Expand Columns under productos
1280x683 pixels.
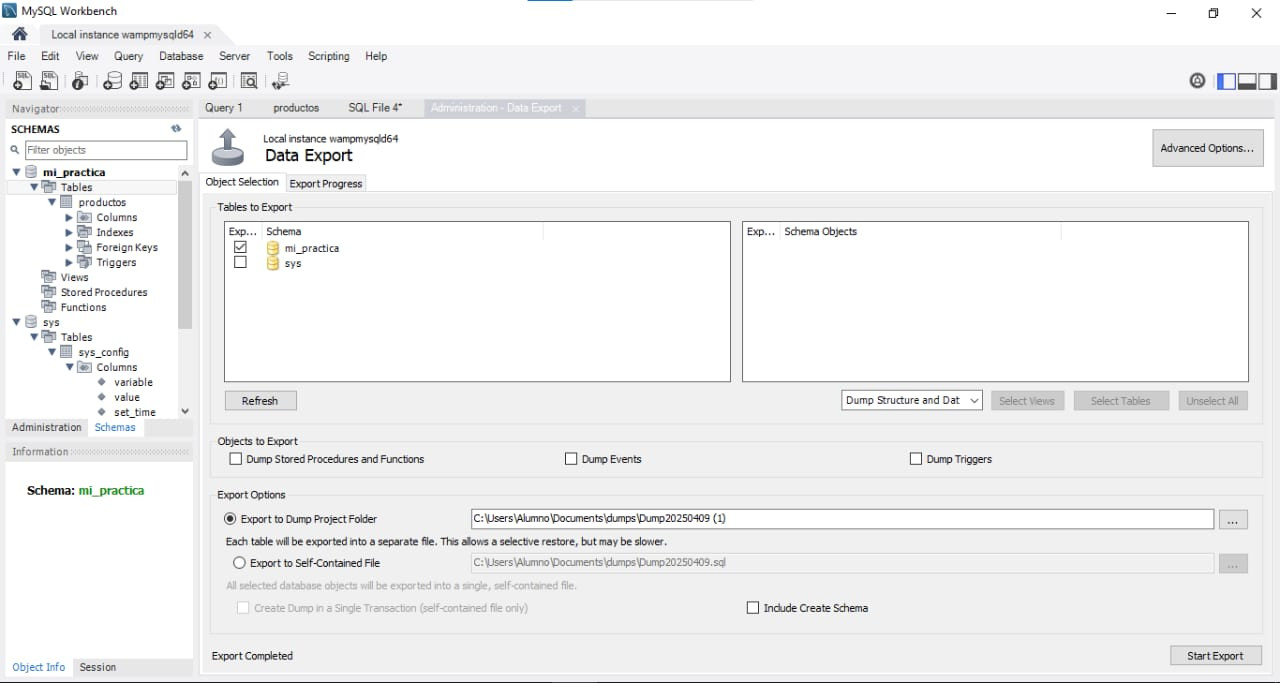click(69, 217)
